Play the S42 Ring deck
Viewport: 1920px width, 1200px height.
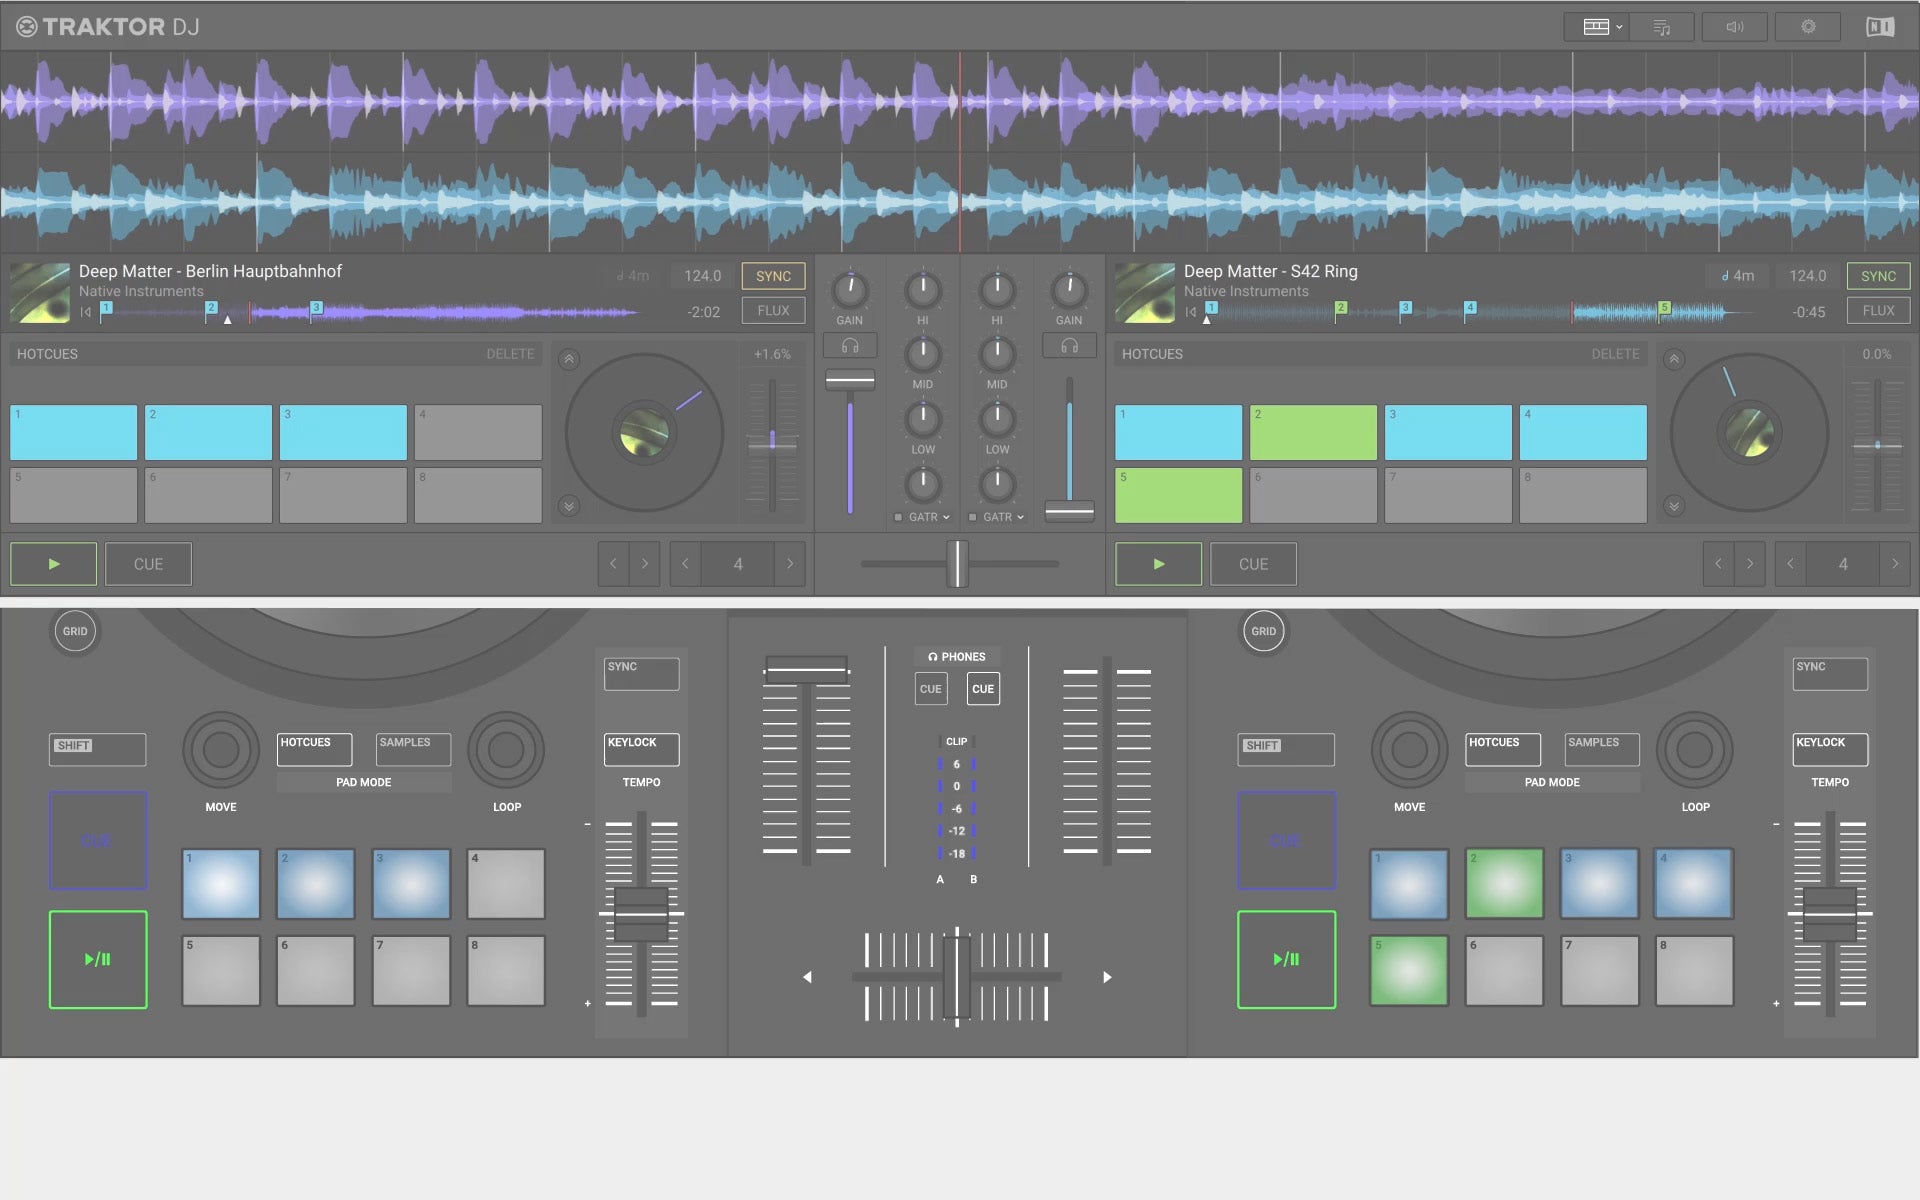click(x=1159, y=564)
